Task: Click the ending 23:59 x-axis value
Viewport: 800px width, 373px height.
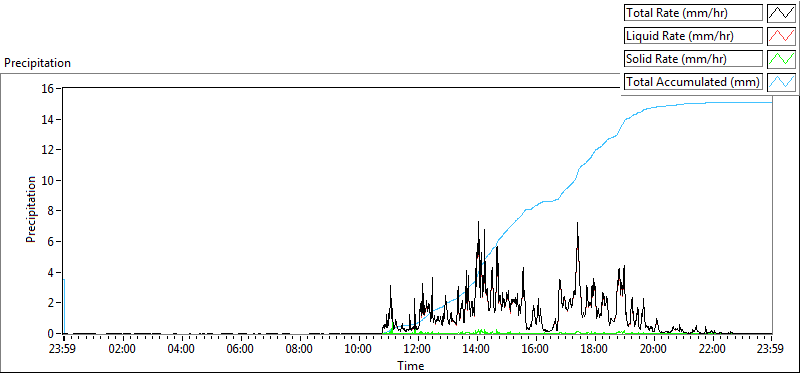Action: pyautogui.click(x=770, y=350)
